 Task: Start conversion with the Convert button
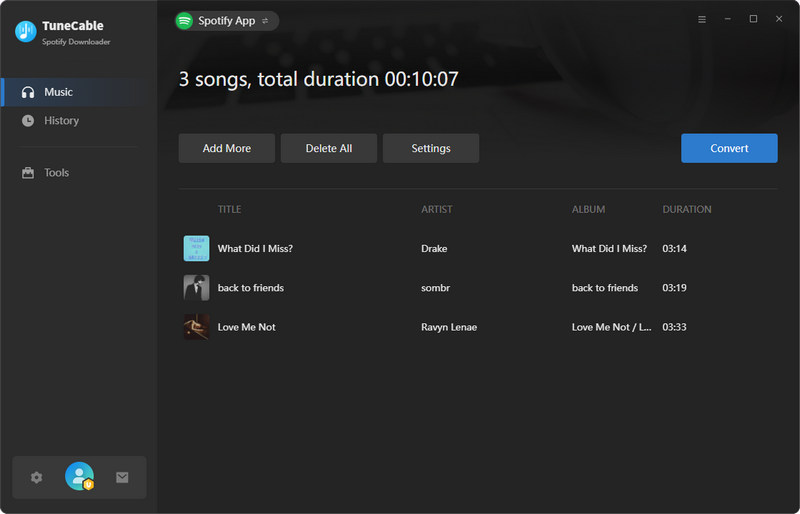click(x=729, y=148)
